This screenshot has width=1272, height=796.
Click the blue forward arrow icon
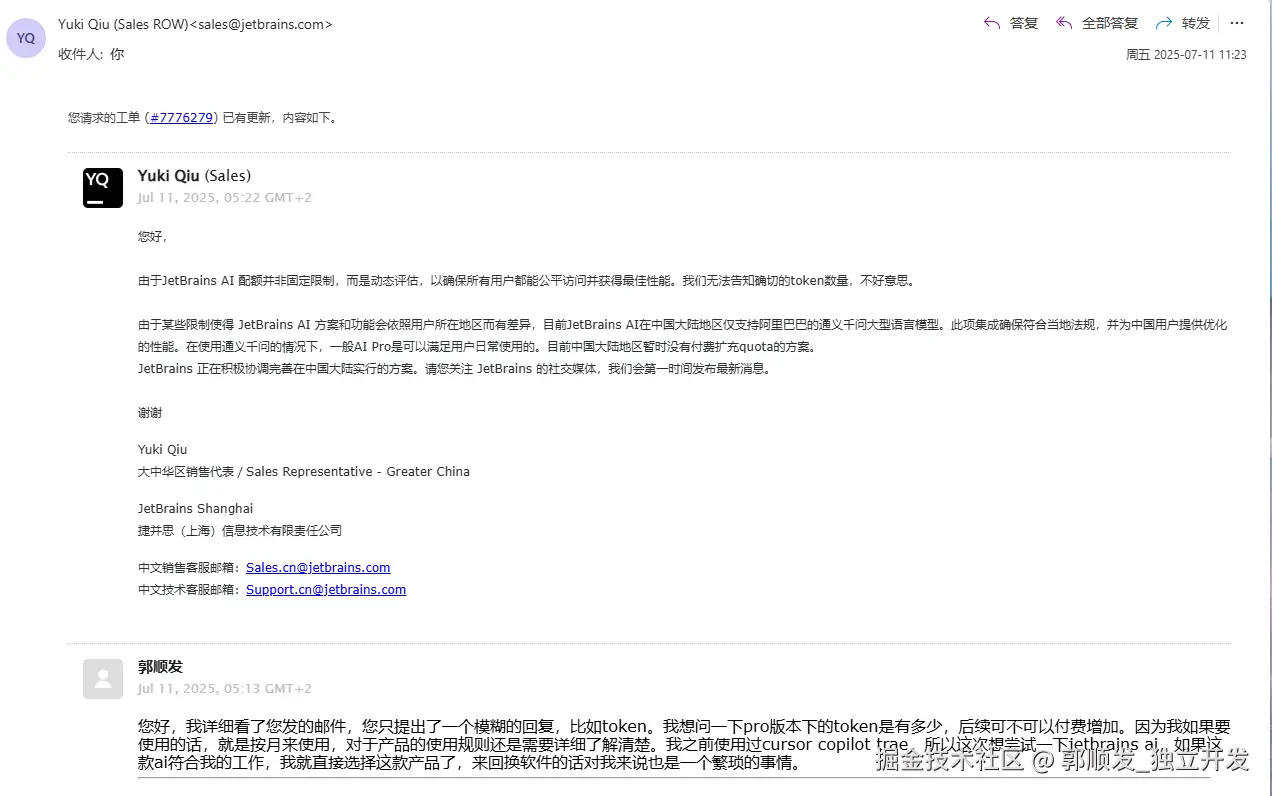(1165, 23)
